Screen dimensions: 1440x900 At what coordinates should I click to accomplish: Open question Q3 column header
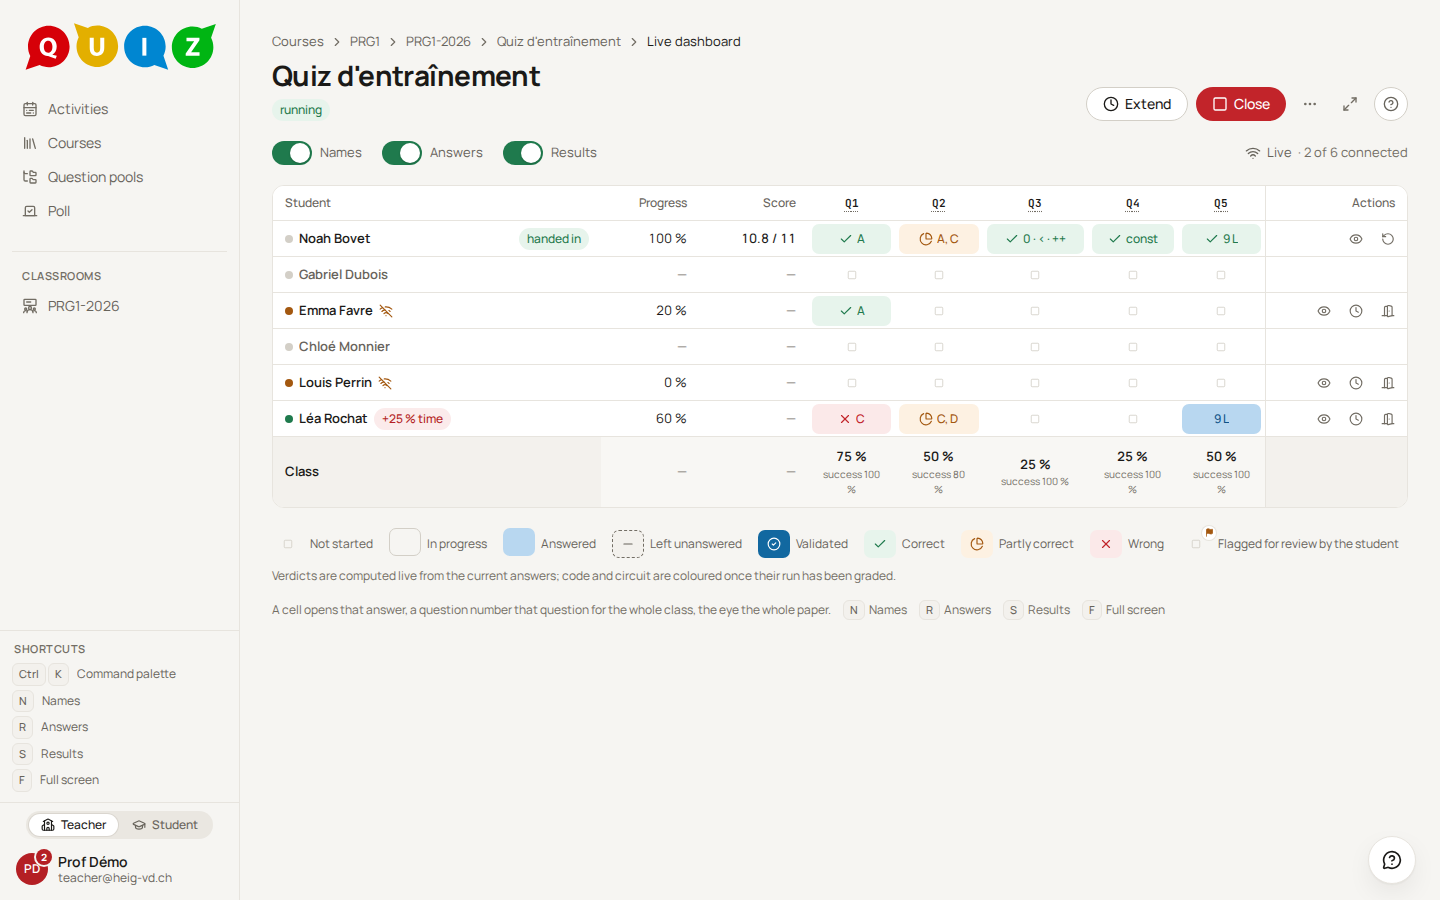[x=1035, y=203]
